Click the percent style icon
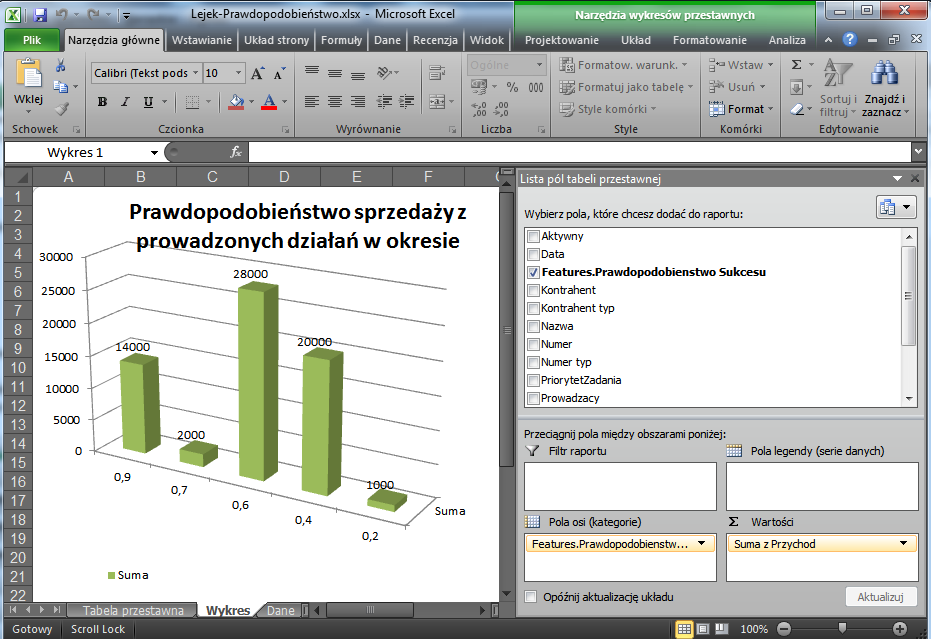The width and height of the screenshot is (931, 639). 512,87
